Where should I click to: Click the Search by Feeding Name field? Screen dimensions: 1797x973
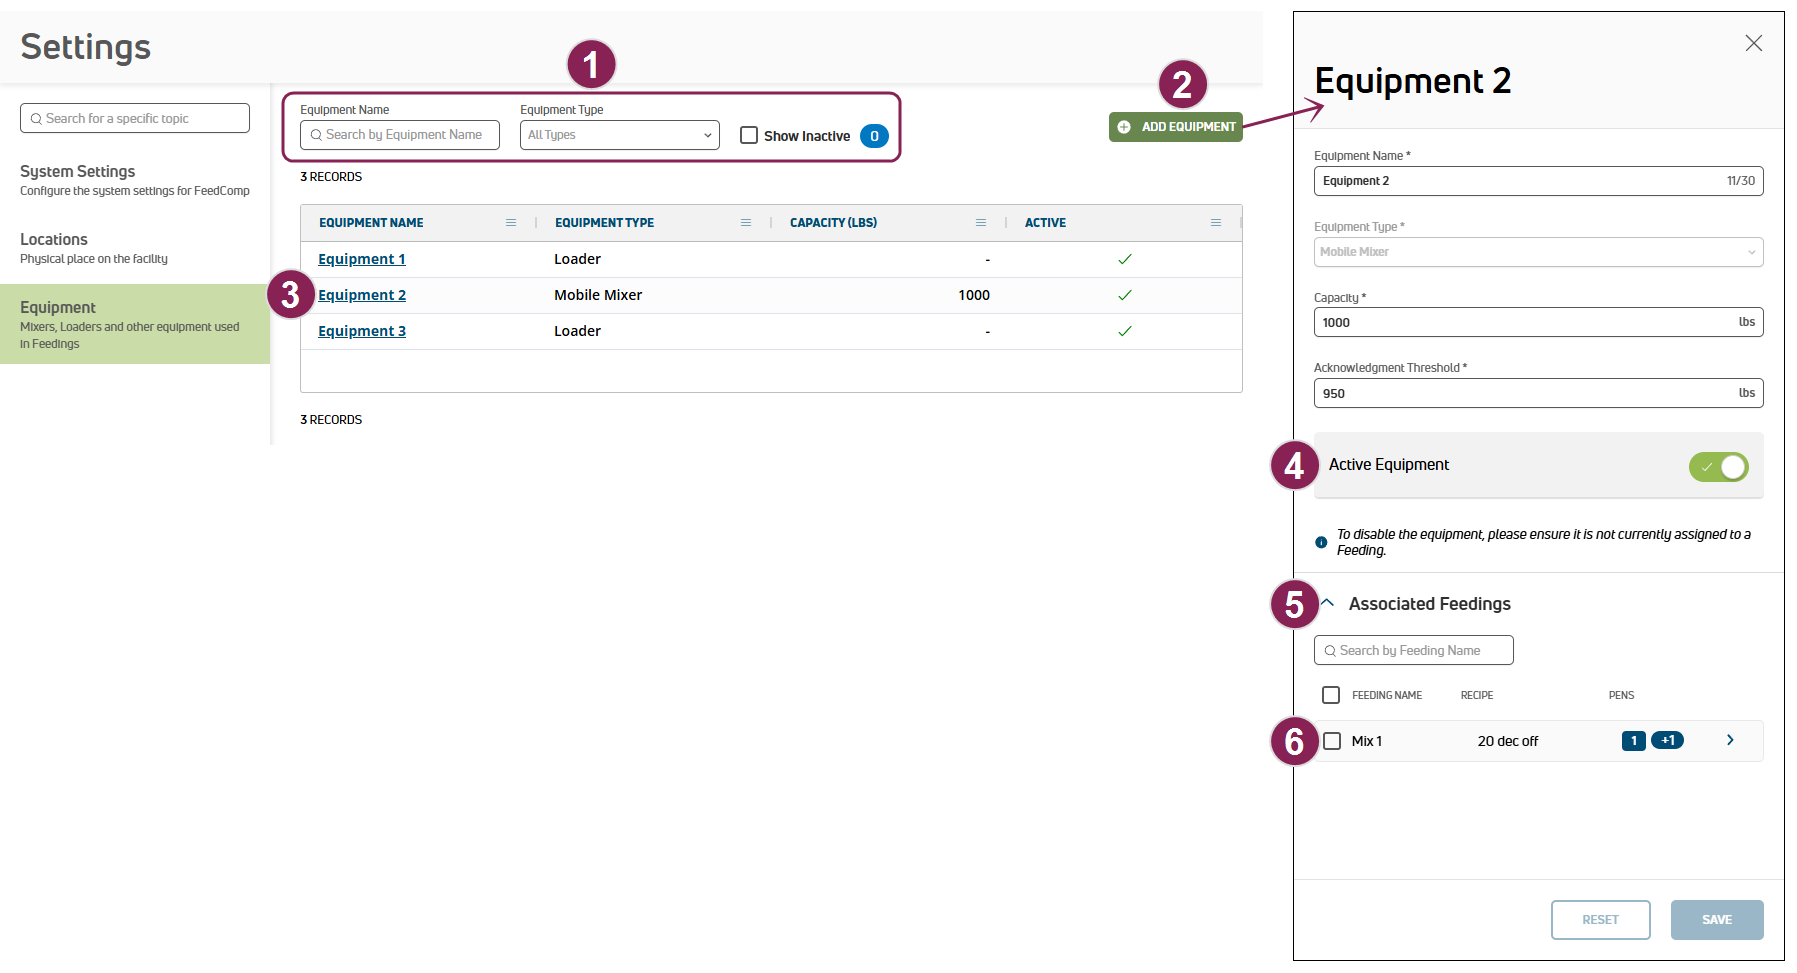click(x=1413, y=650)
